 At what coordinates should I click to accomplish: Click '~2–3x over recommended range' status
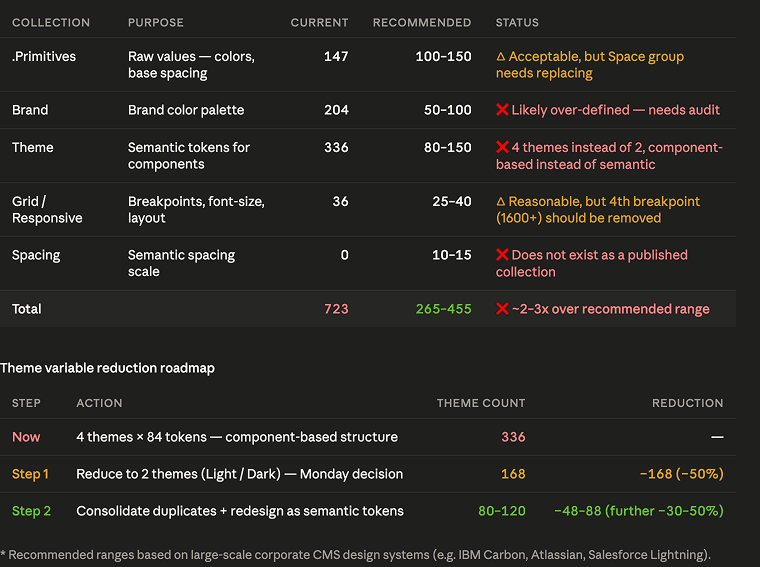click(611, 309)
